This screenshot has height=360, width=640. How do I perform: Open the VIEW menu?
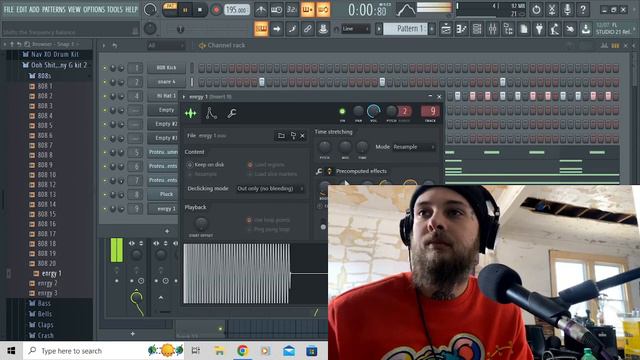pyautogui.click(x=74, y=9)
